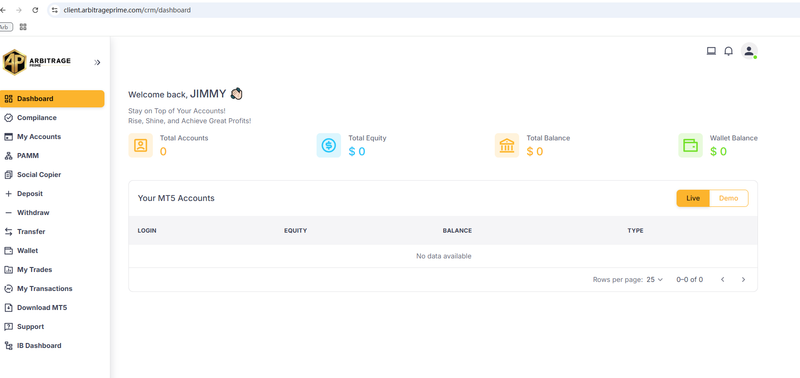Screen dimensions: 800x378
Task: Click the Withdraw minus icon
Action: [8, 213]
